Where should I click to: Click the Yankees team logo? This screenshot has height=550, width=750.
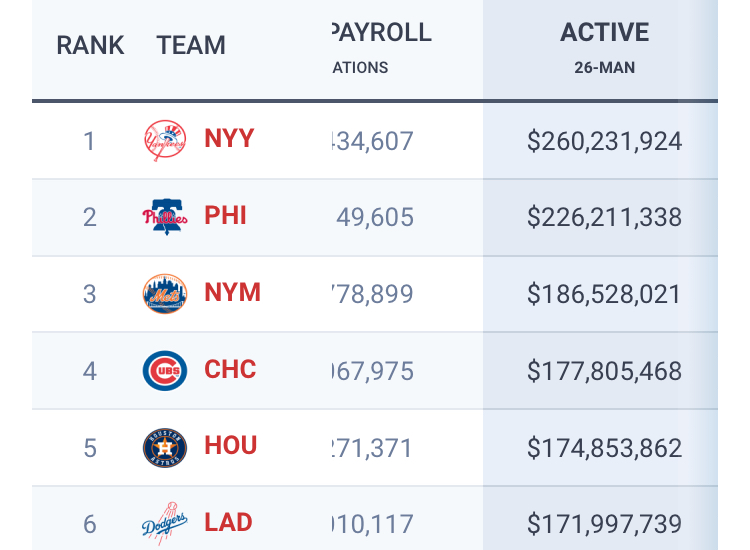click(165, 141)
